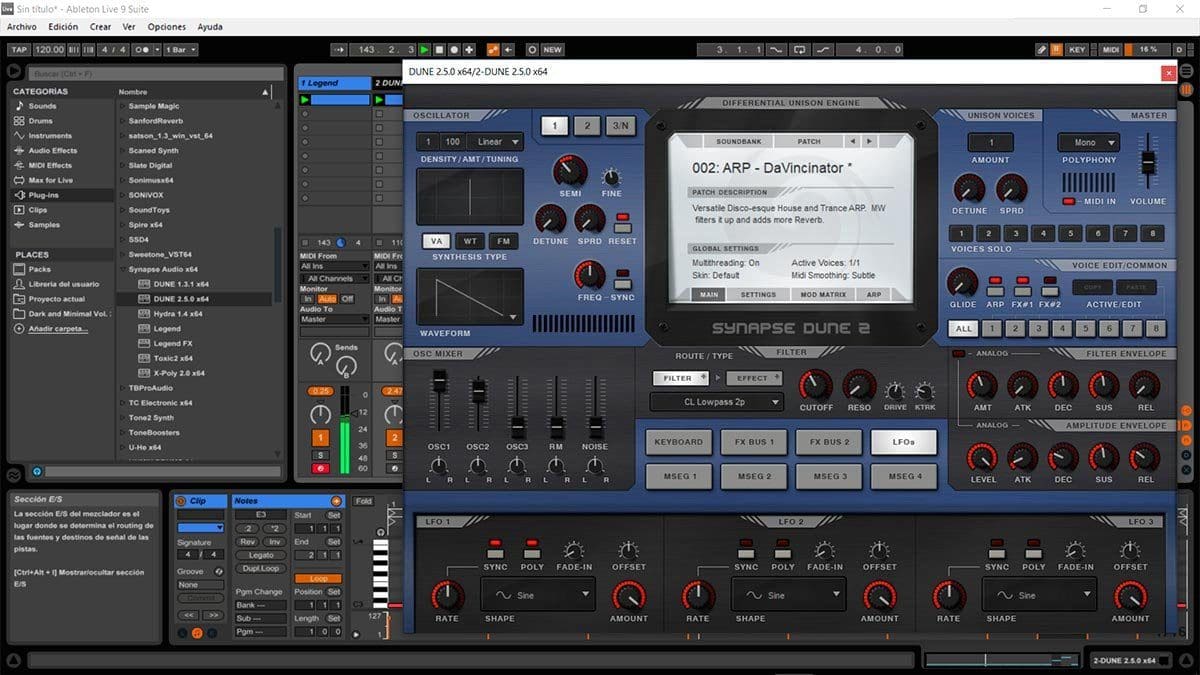1200x675 pixels.
Task: Select the WT synthesis type button
Action: tap(470, 241)
